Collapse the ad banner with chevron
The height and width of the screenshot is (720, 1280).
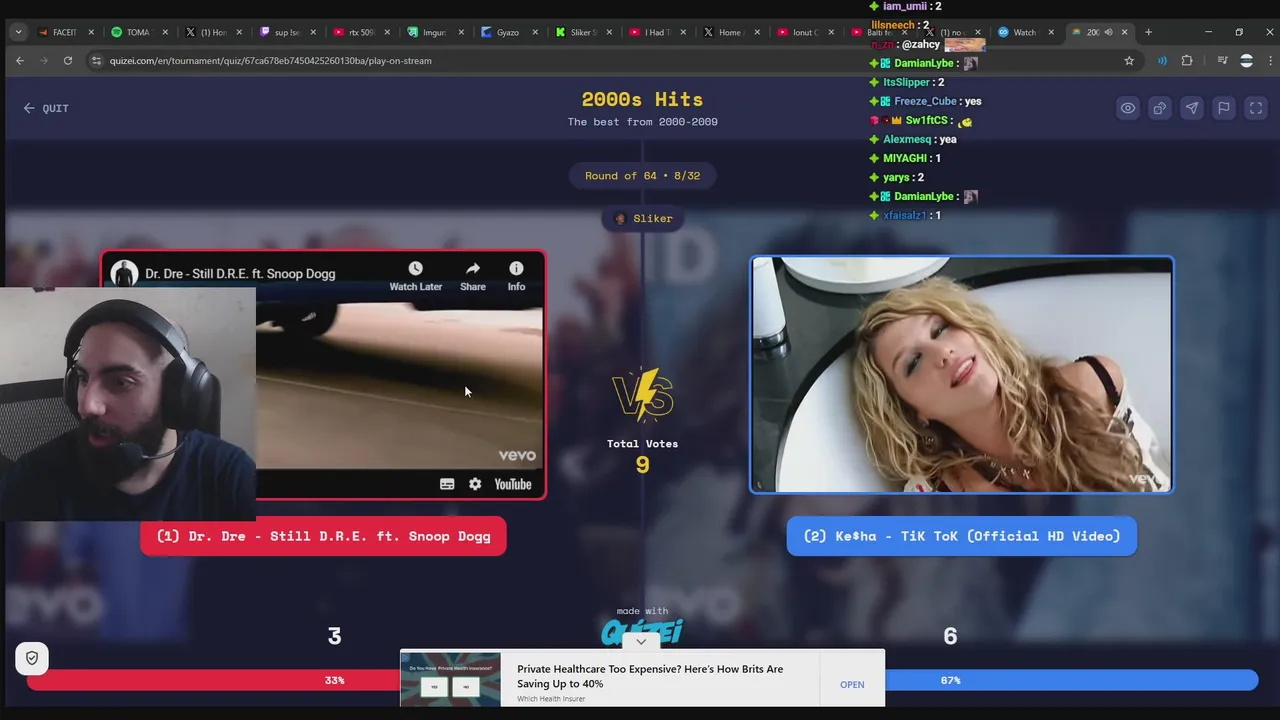[641, 642]
